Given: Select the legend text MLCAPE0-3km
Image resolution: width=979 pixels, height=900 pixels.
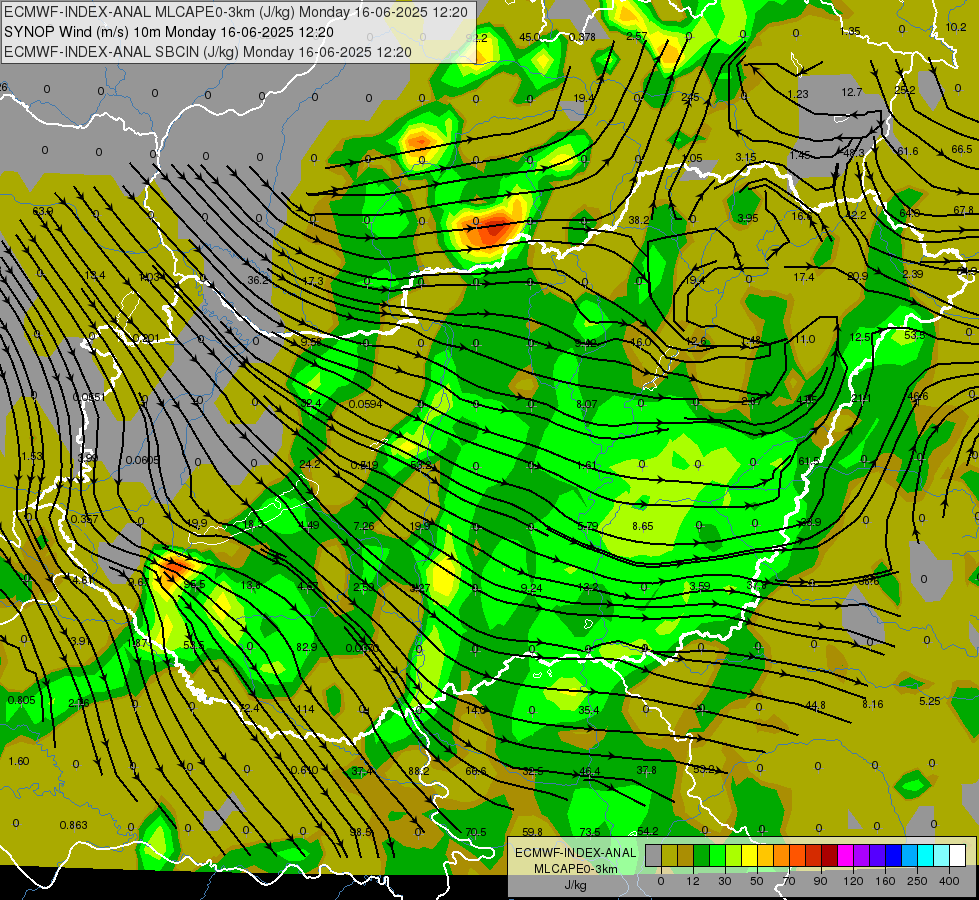Looking at the screenshot, I should click(x=575, y=869).
